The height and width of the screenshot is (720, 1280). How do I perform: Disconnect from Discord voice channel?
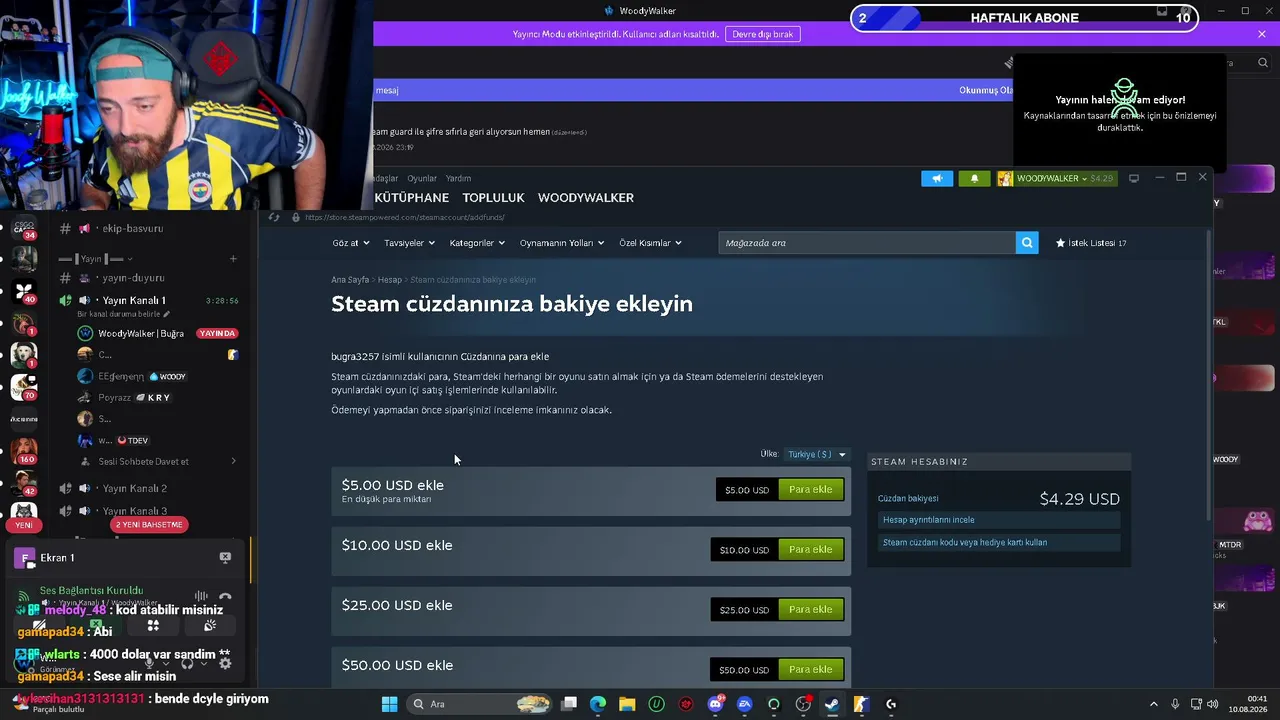coord(225,597)
